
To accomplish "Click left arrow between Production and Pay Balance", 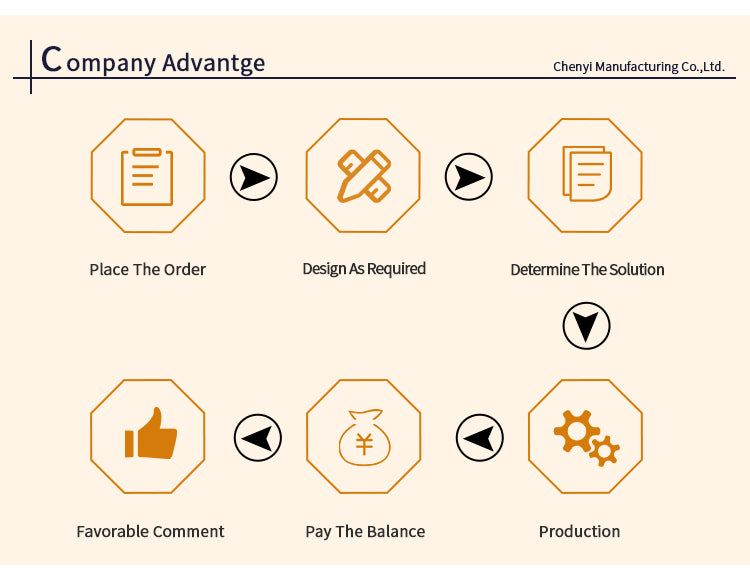I will click(480, 438).
